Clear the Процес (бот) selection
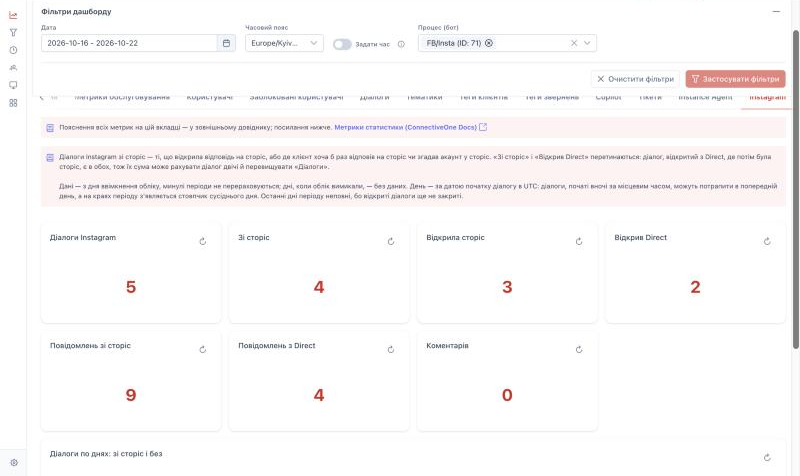The width and height of the screenshot is (800, 476). [x=574, y=43]
